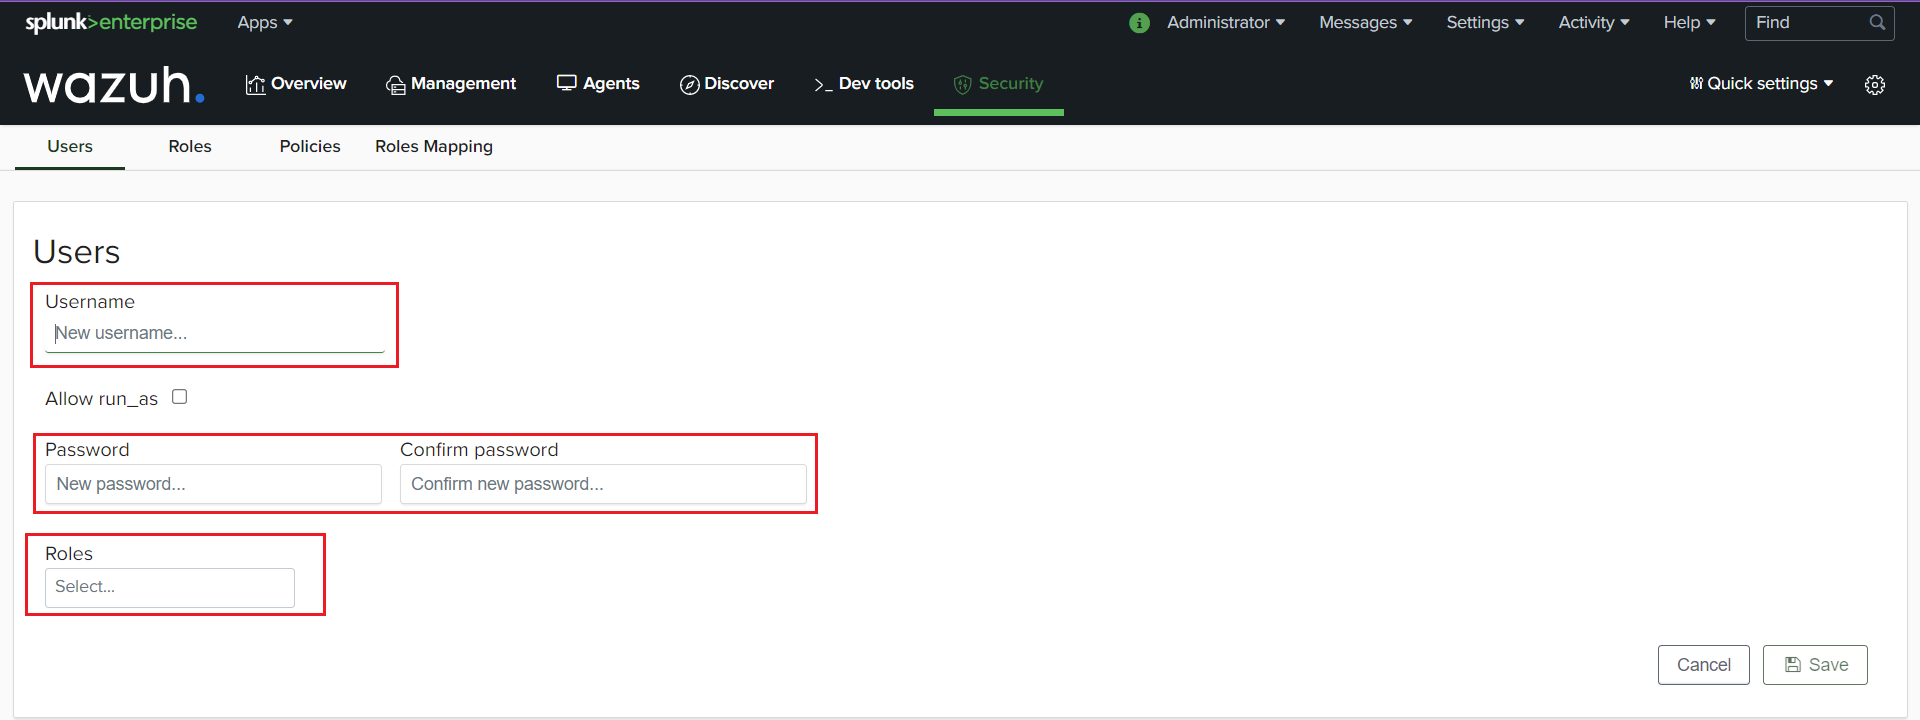Open the Settings dropdown
Image resolution: width=1920 pixels, height=720 pixels.
click(1485, 22)
